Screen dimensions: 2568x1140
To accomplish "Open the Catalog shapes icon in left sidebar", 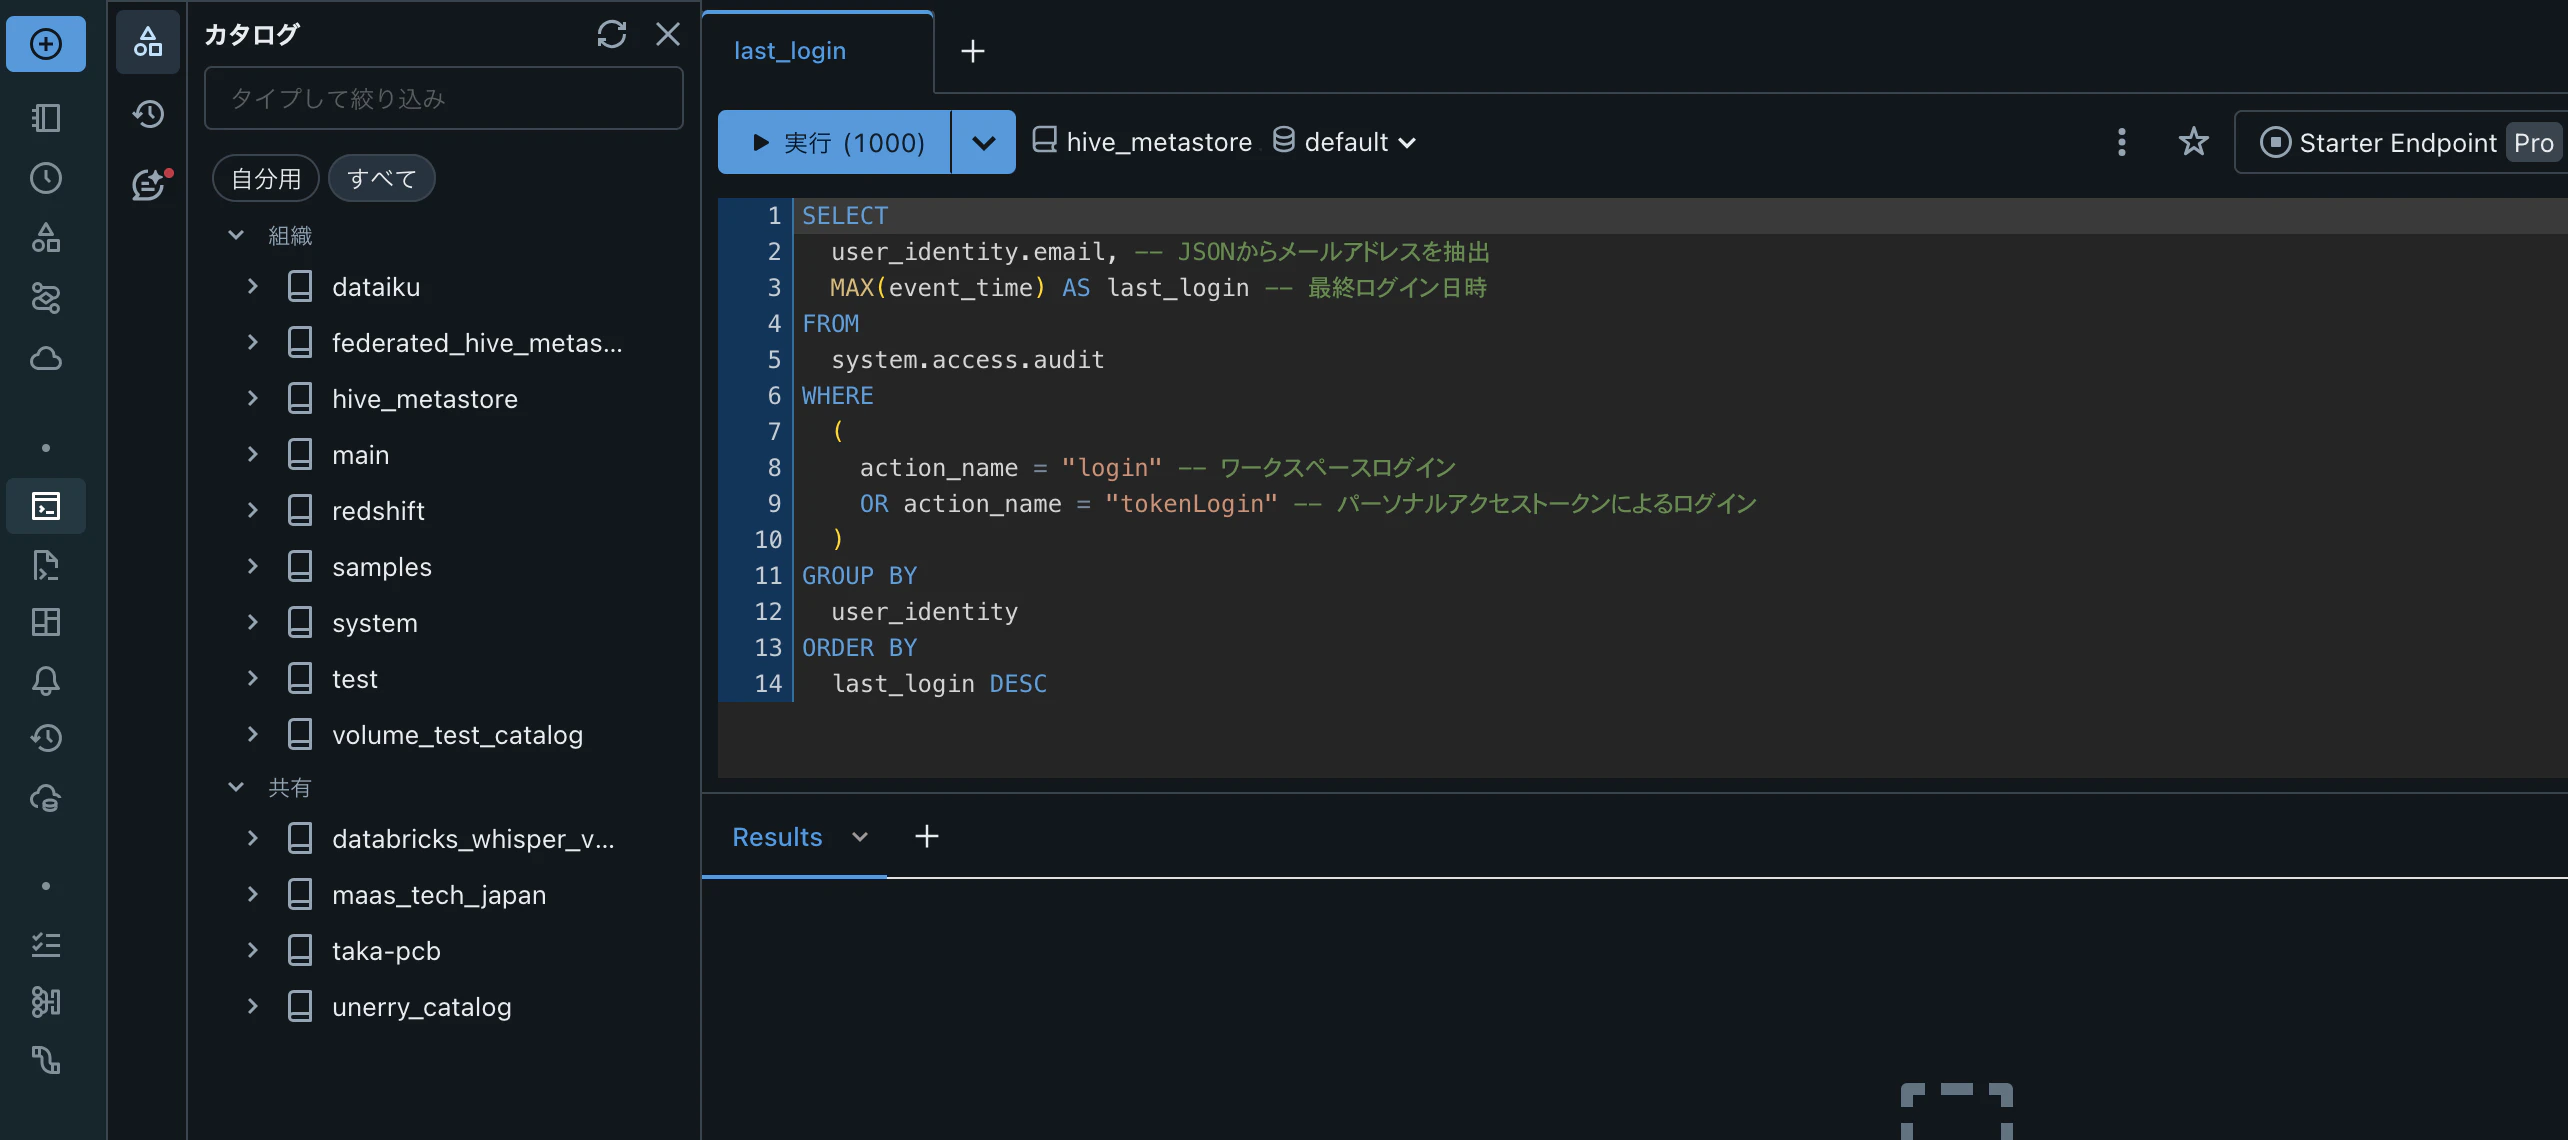I will click(x=46, y=238).
